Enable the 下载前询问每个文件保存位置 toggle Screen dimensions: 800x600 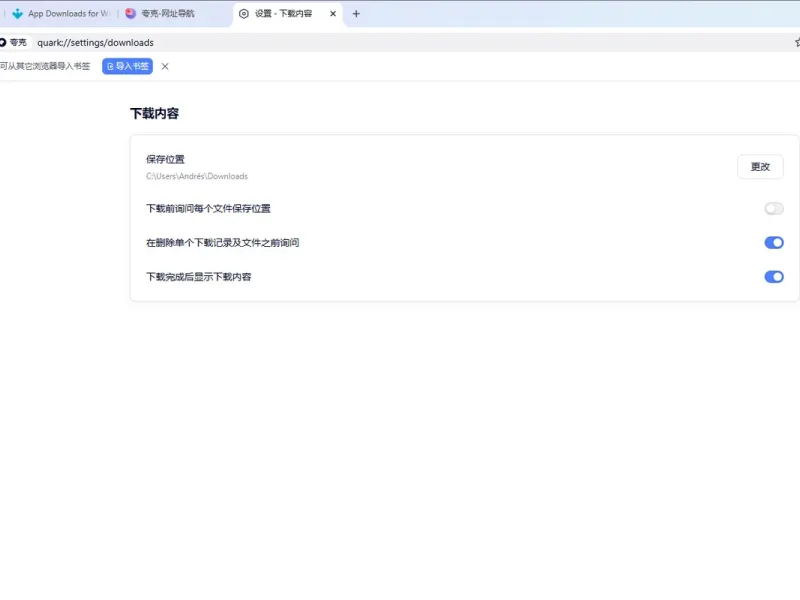coord(774,209)
